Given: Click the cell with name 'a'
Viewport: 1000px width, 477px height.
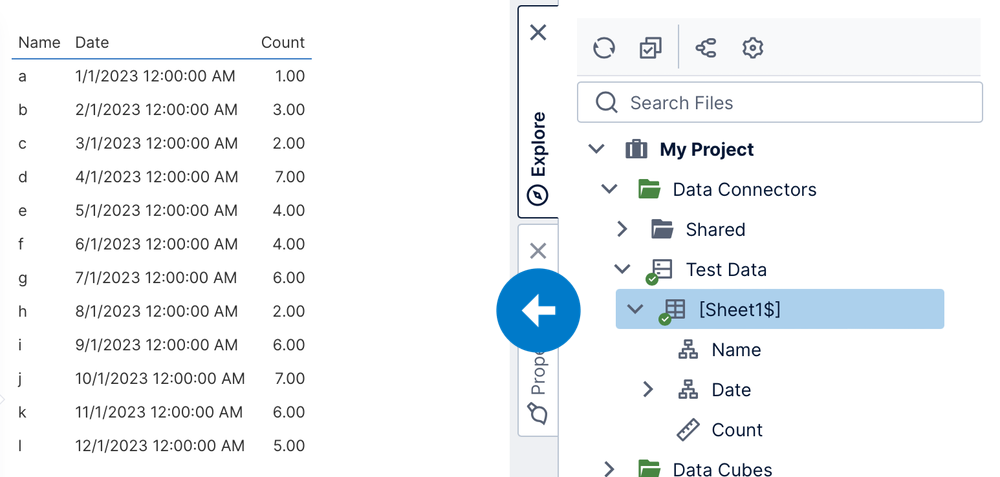Looking at the screenshot, I should coord(22,77).
